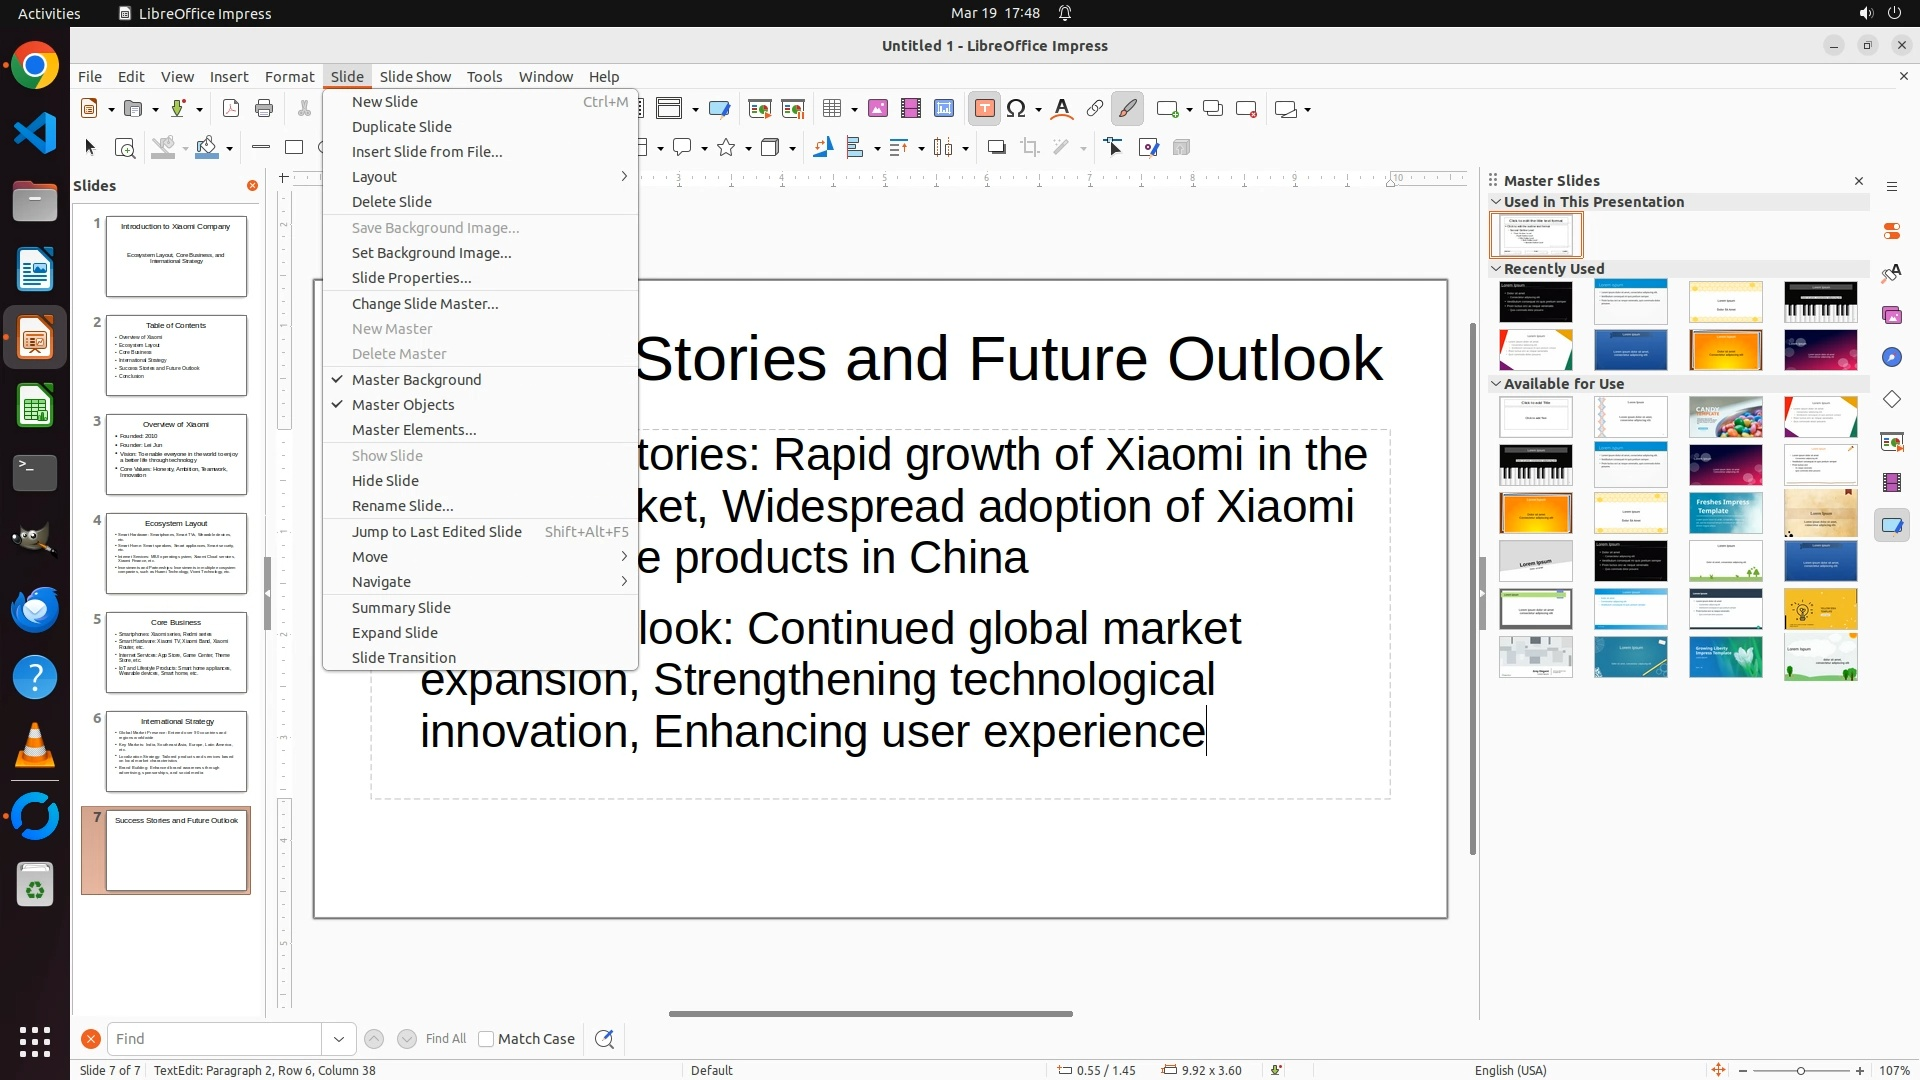Choose Duplicate Slide from the menu
The width and height of the screenshot is (1920, 1080).
point(402,127)
